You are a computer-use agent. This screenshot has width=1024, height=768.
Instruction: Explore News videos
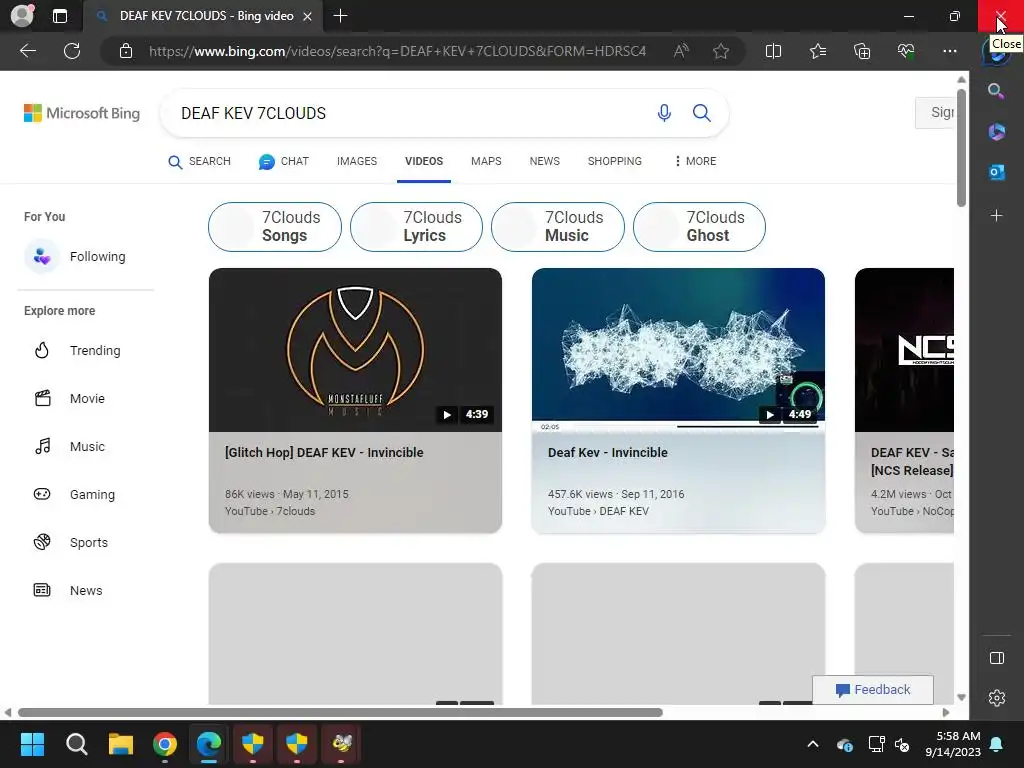pos(68,590)
